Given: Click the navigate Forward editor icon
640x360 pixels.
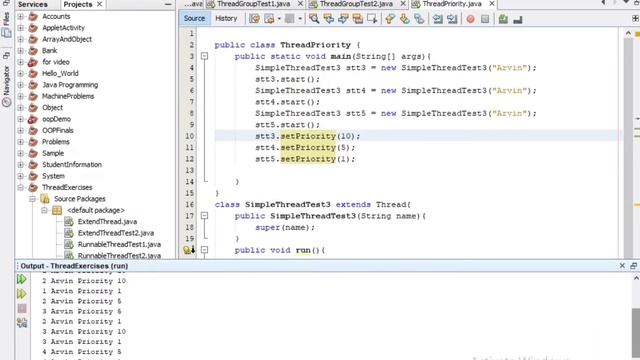Looking at the screenshot, I should click(x=289, y=19).
